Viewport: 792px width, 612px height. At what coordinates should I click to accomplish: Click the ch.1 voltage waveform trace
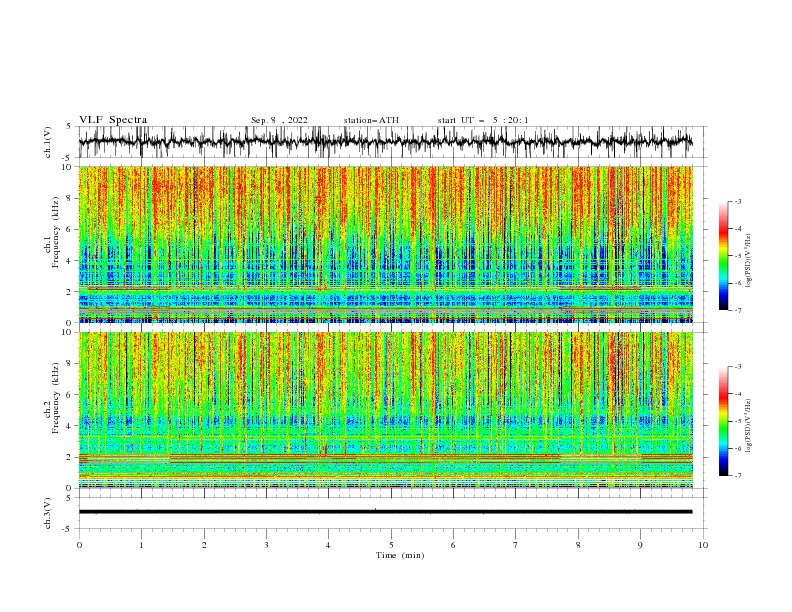385,142
